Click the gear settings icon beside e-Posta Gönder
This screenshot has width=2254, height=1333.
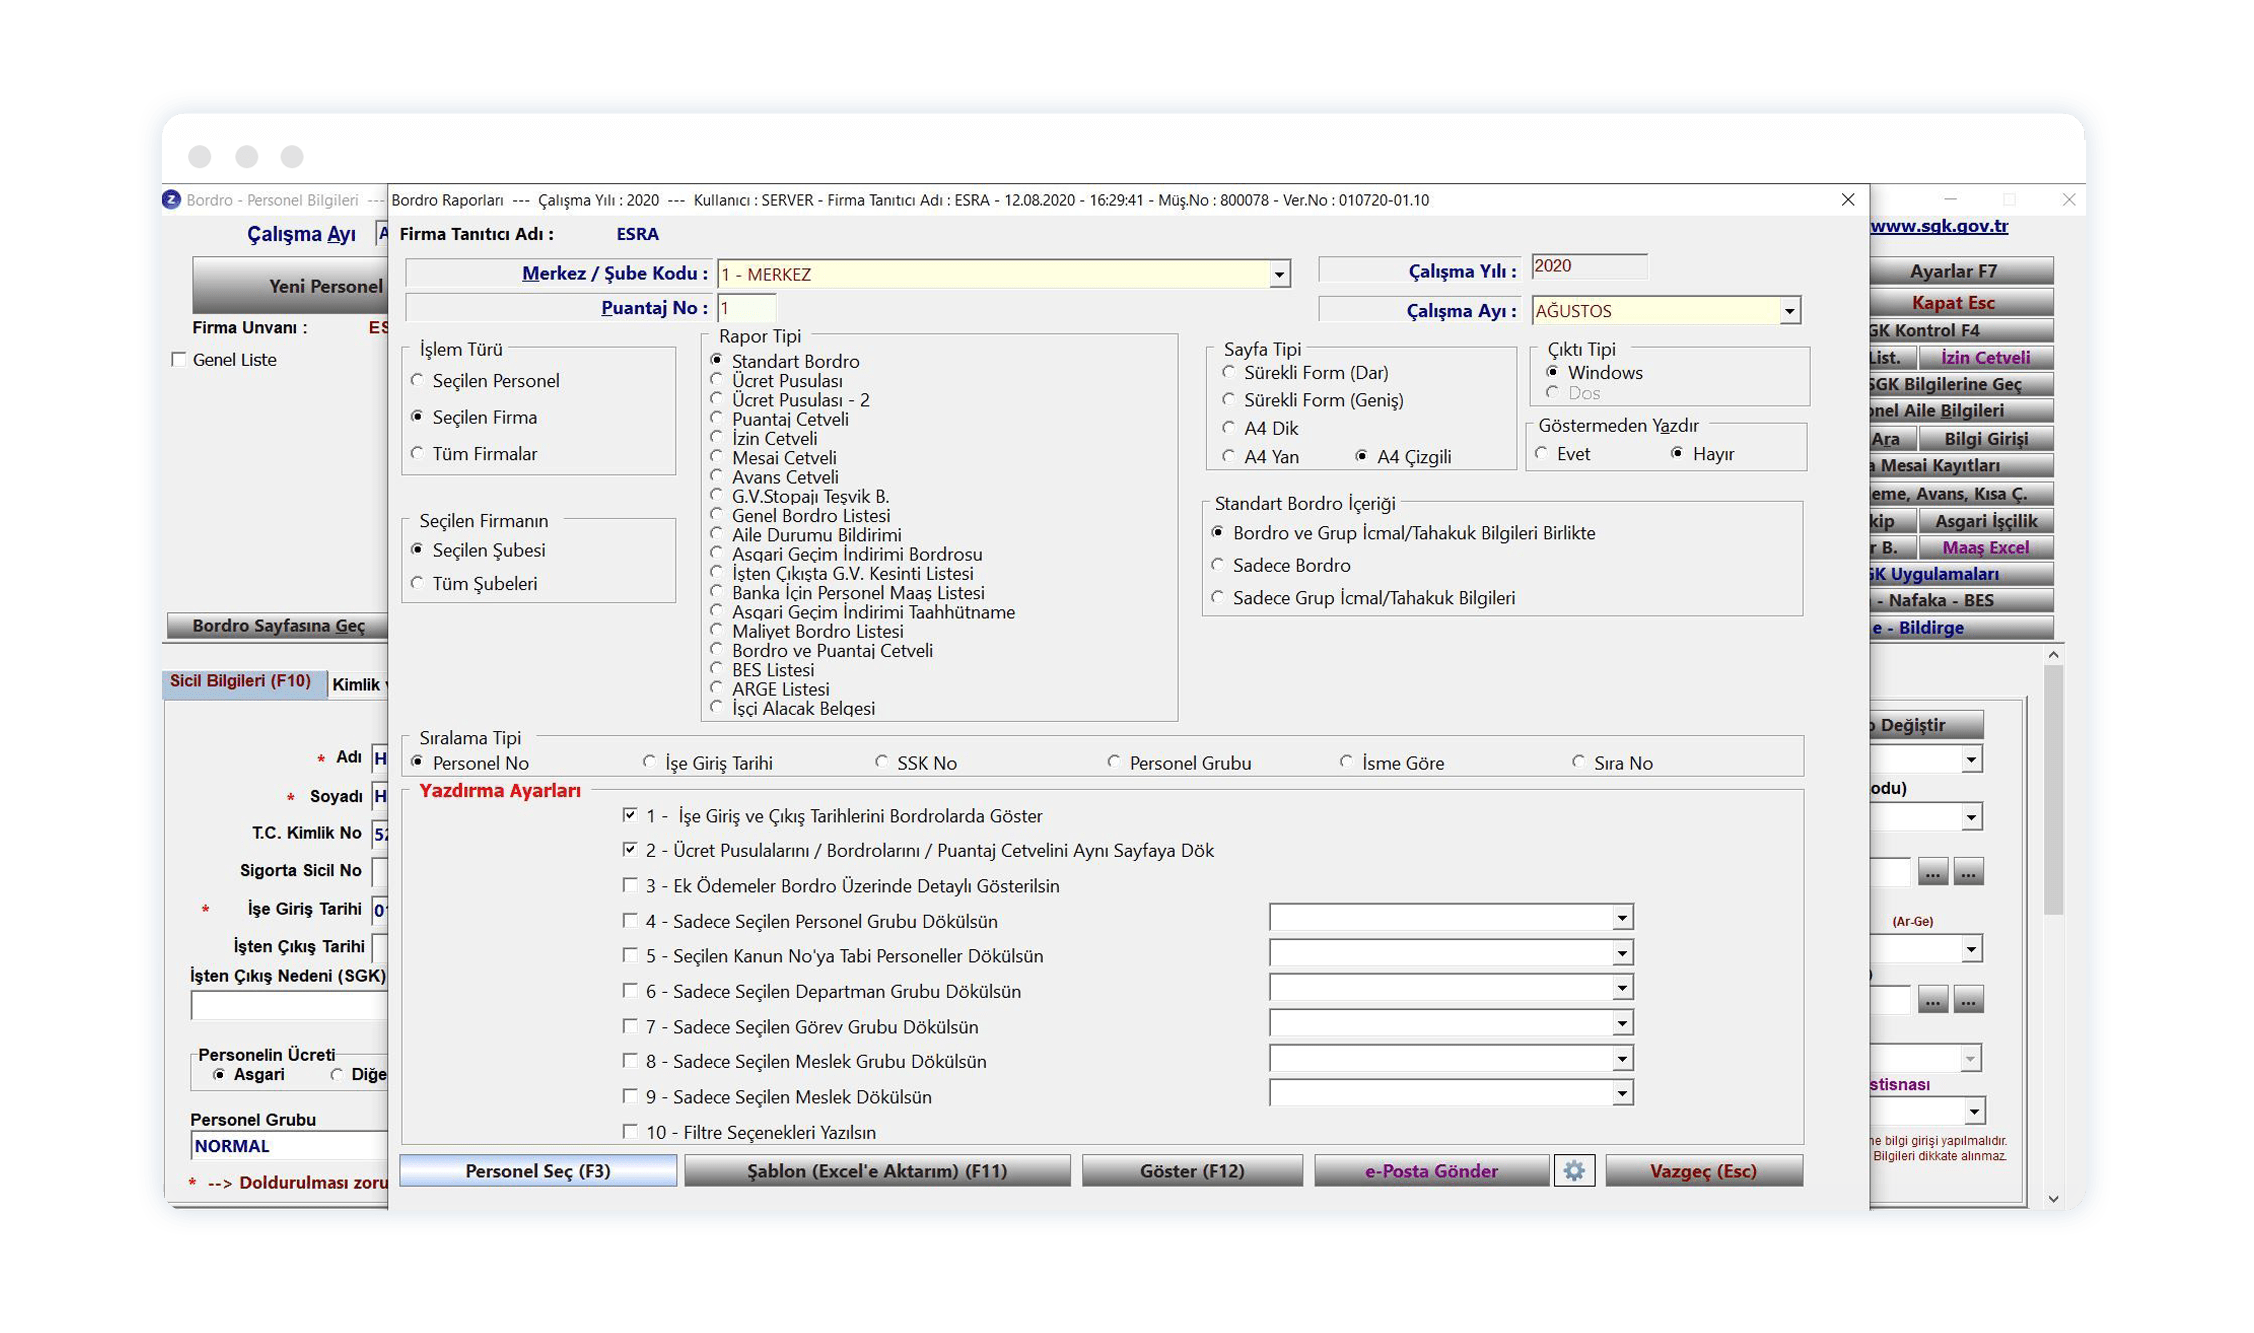(1573, 1171)
